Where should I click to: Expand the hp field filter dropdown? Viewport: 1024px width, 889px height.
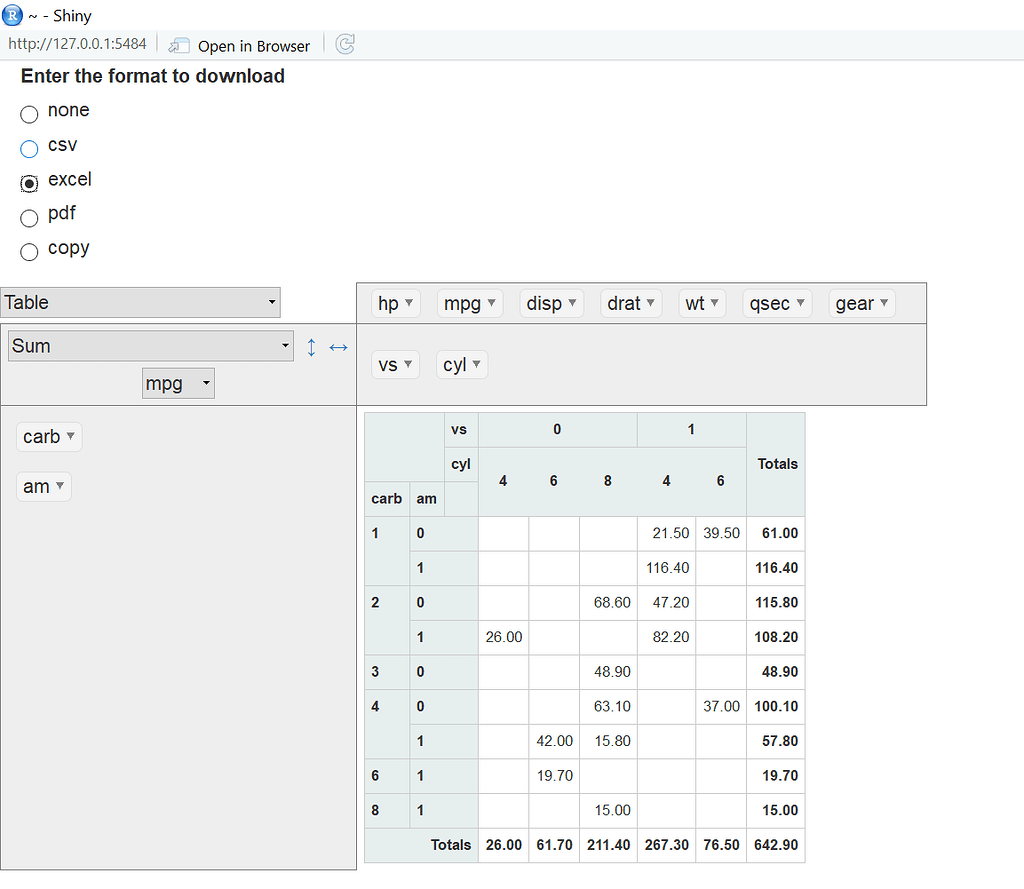pyautogui.click(x=396, y=303)
